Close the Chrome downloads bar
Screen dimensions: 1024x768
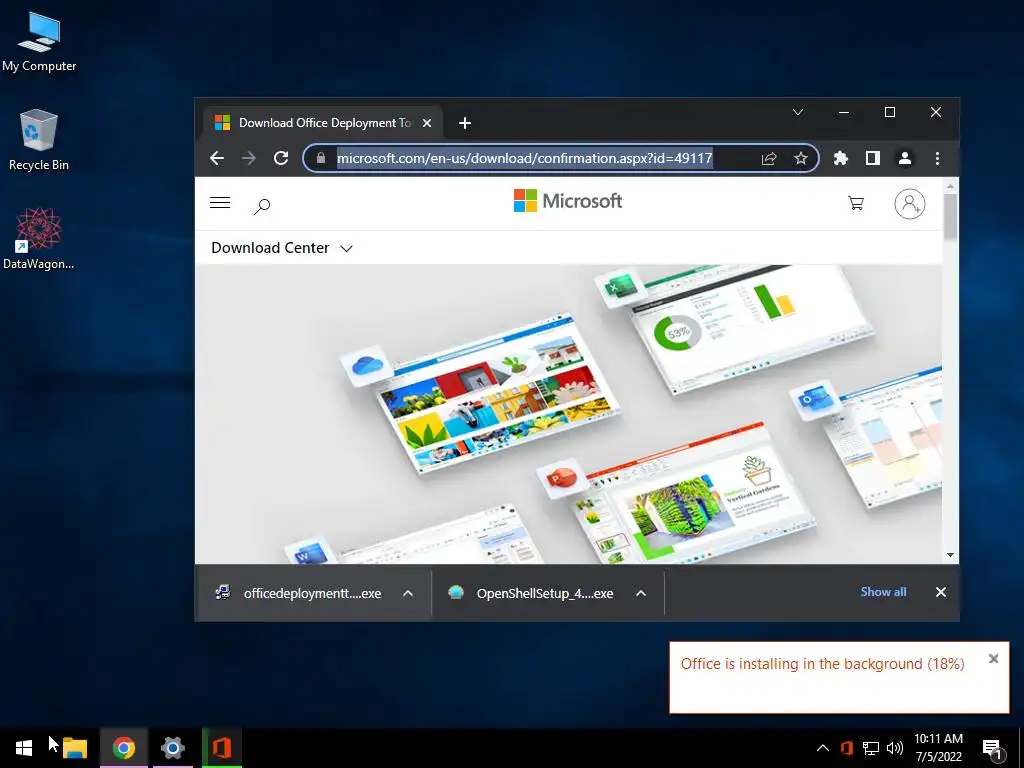[x=940, y=592]
